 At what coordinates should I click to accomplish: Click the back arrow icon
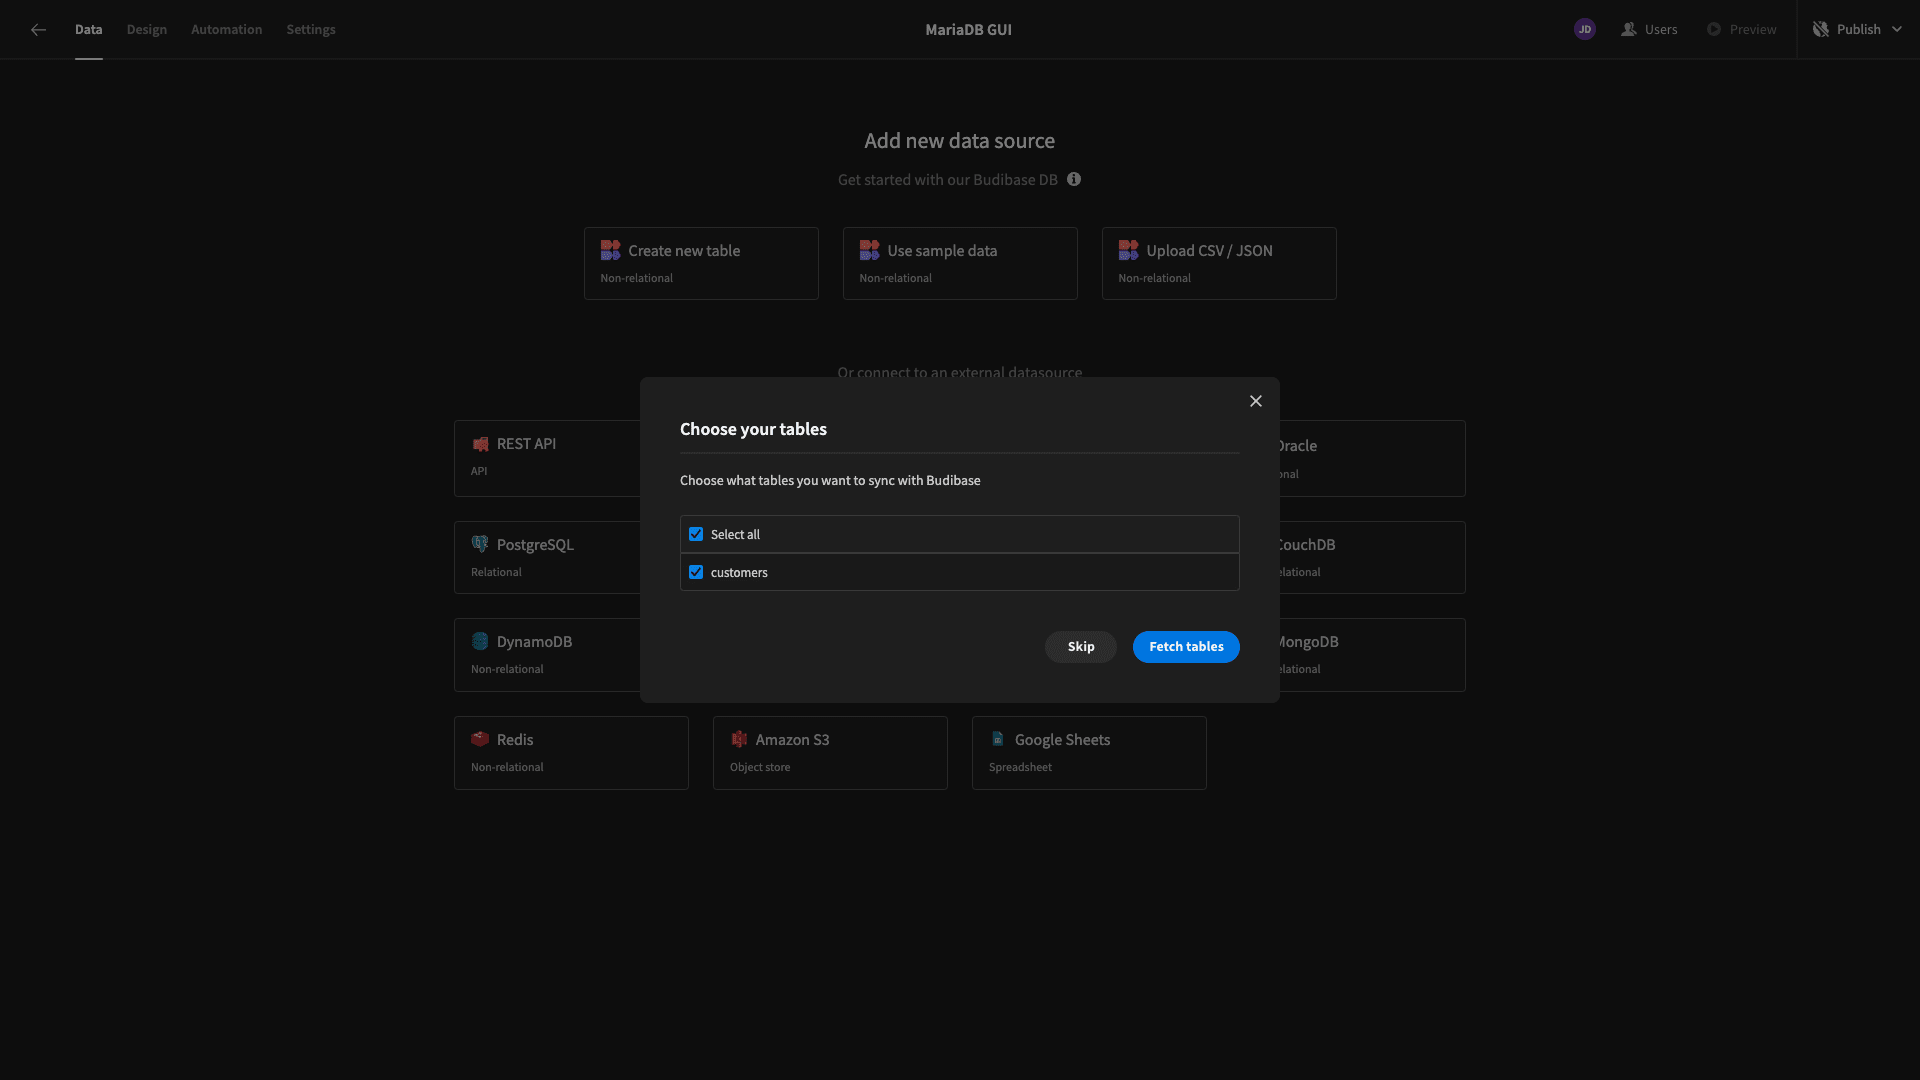point(38,30)
